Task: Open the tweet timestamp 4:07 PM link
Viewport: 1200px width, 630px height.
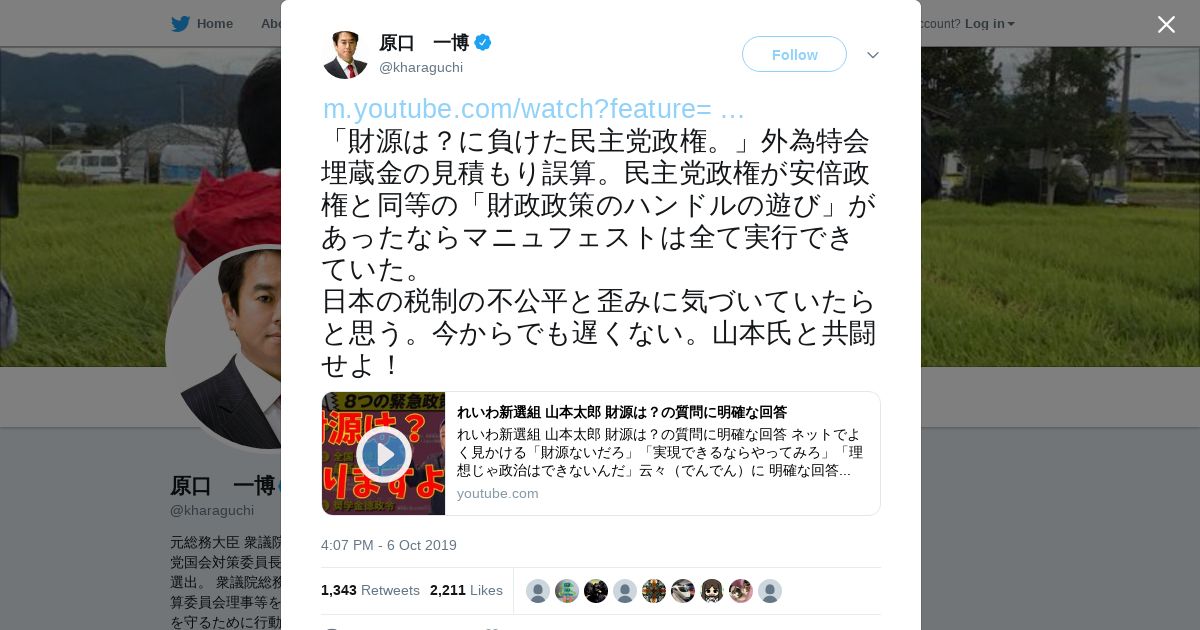Action: [x=389, y=545]
